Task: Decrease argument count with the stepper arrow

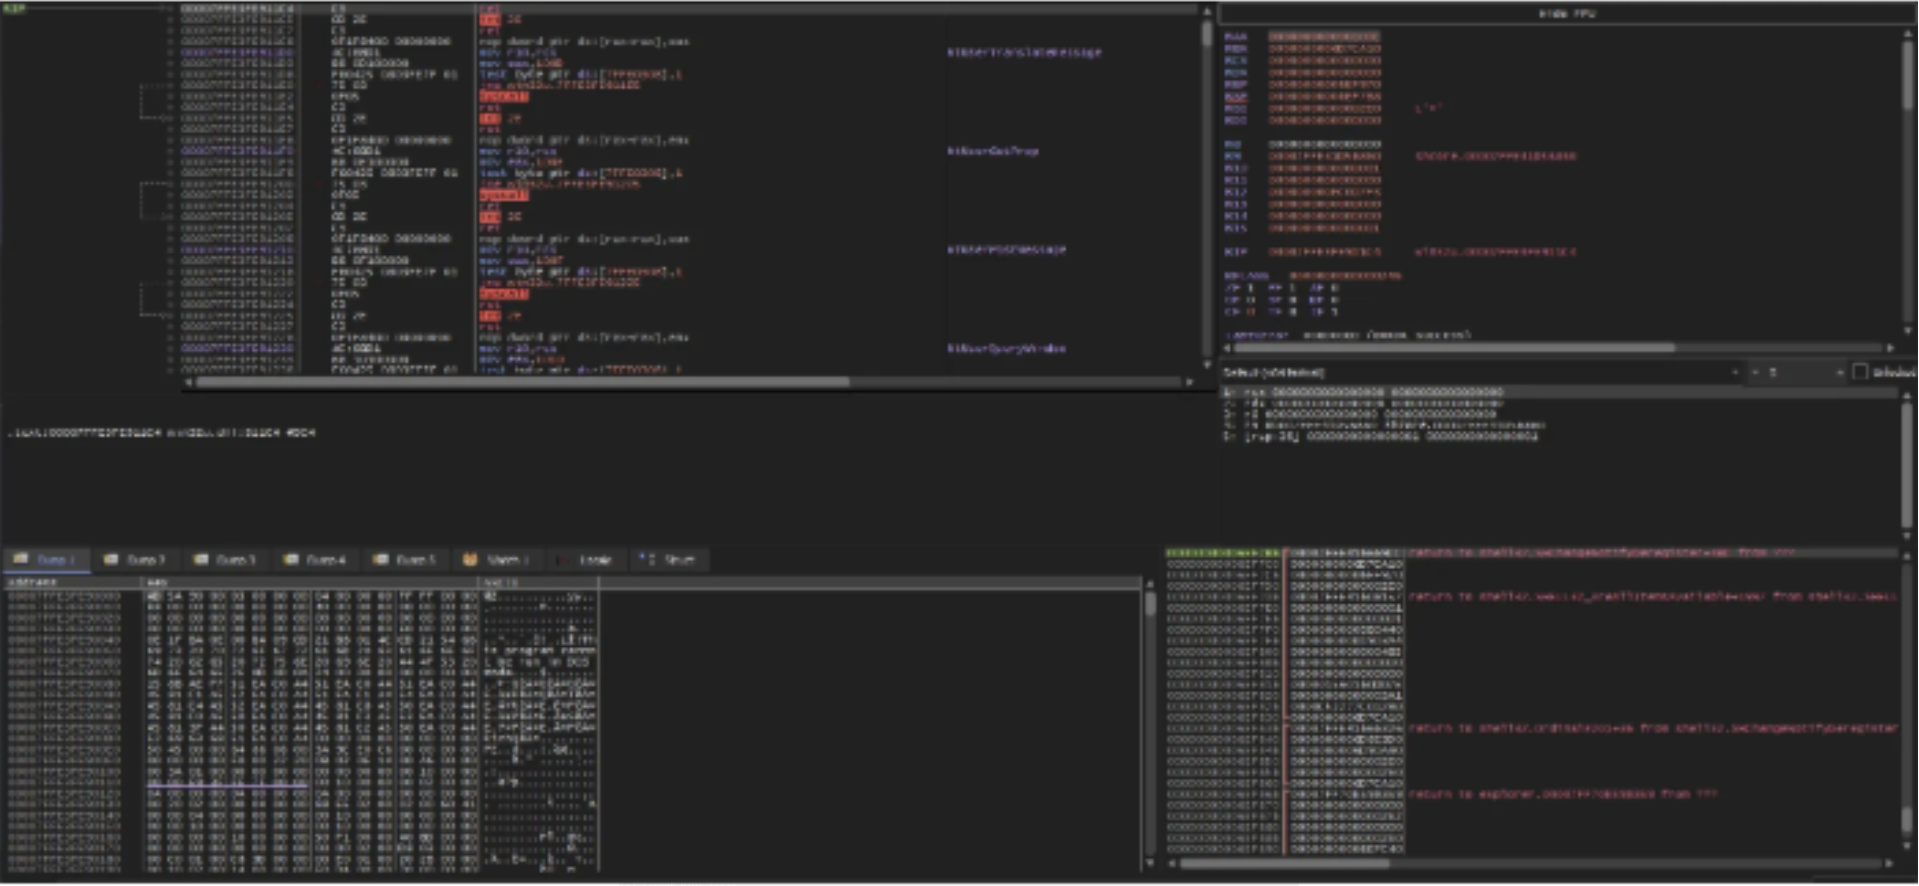Action: (1755, 372)
